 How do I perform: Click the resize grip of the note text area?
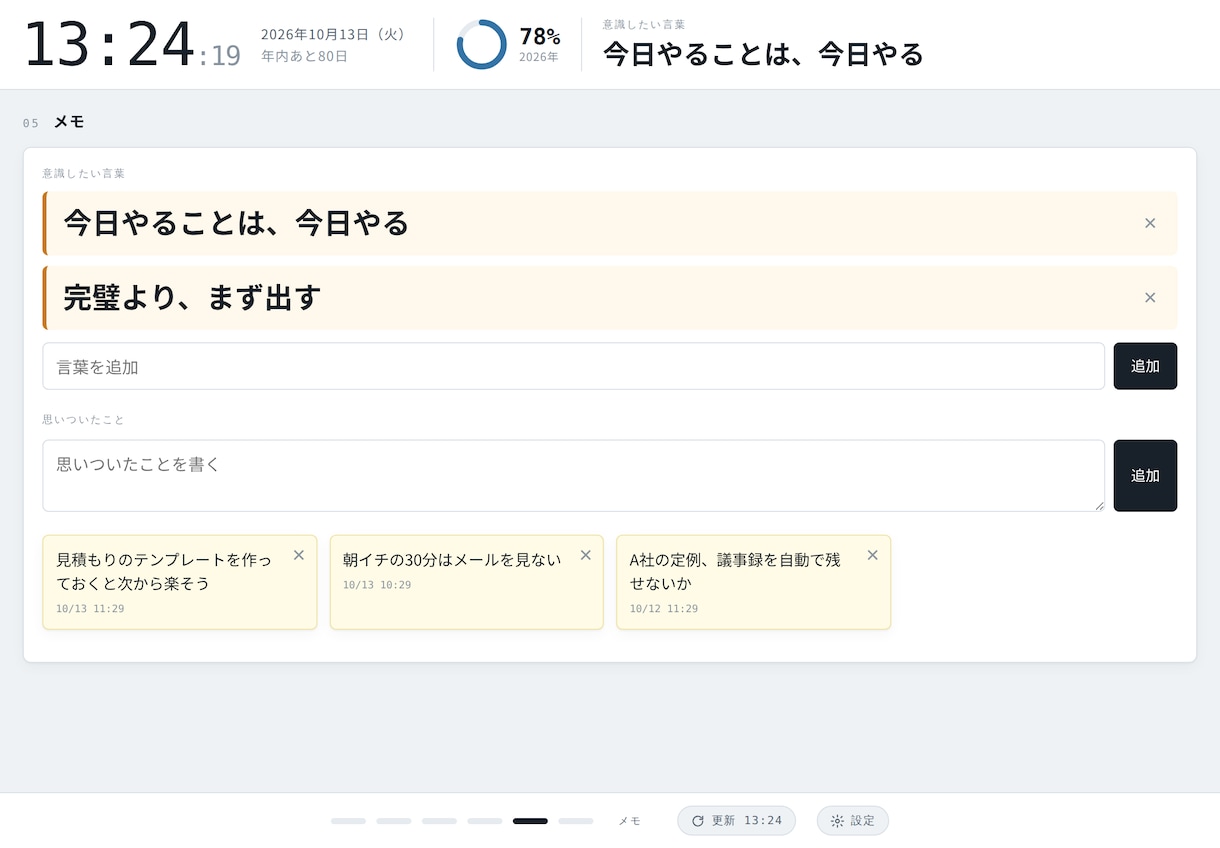[x=1098, y=505]
